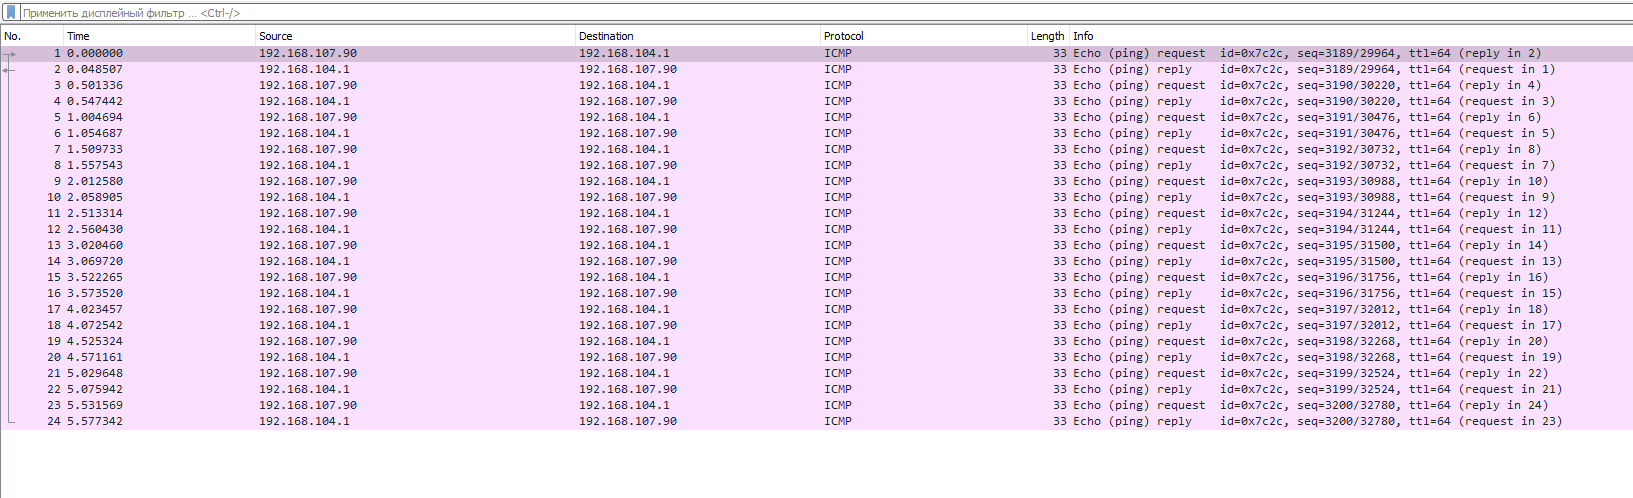
Task: Select packet 15 at time 3.522265
Action: pyautogui.click(x=816, y=278)
